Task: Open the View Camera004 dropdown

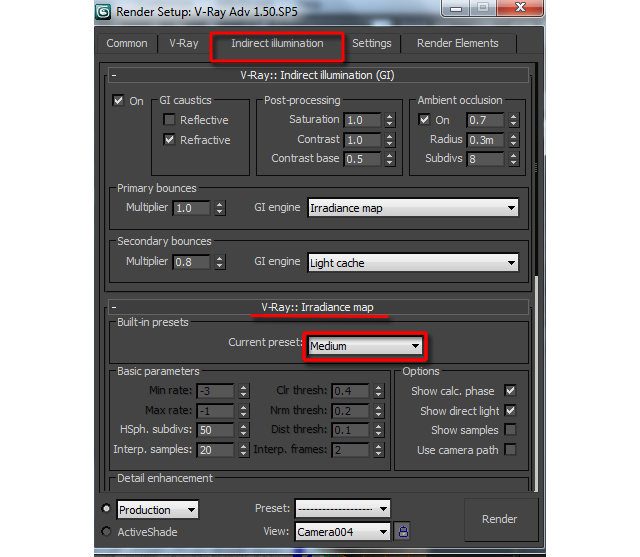Action: (x=342, y=532)
